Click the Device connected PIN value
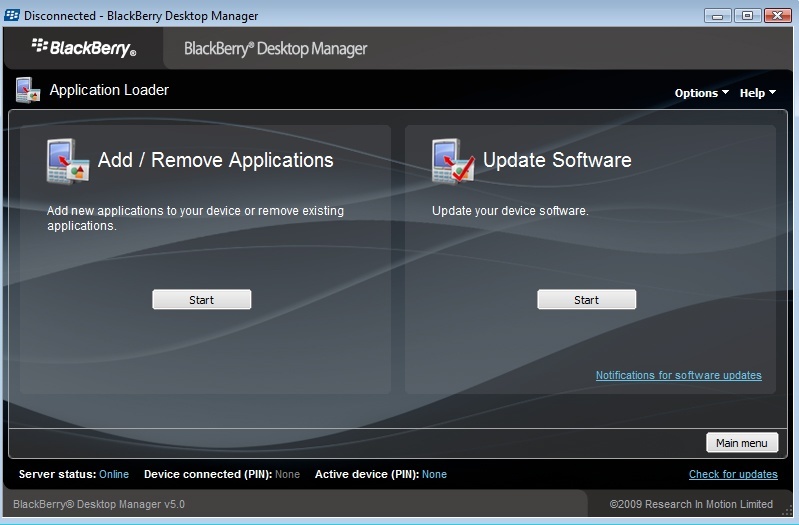This screenshot has width=799, height=525. [x=287, y=474]
